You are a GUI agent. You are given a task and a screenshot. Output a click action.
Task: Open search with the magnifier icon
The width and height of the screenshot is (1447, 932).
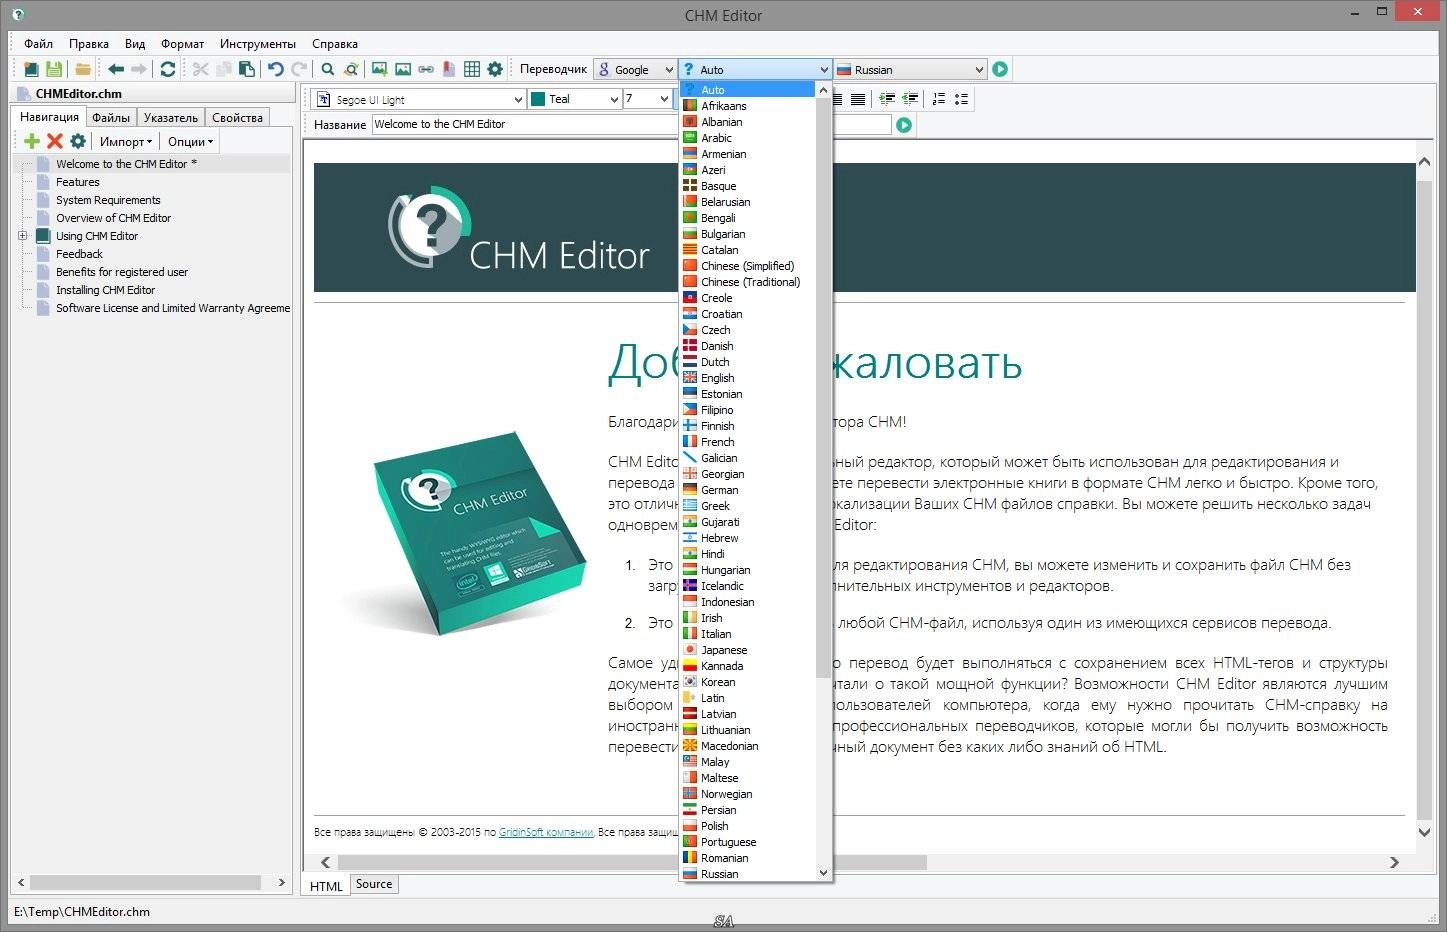[328, 69]
